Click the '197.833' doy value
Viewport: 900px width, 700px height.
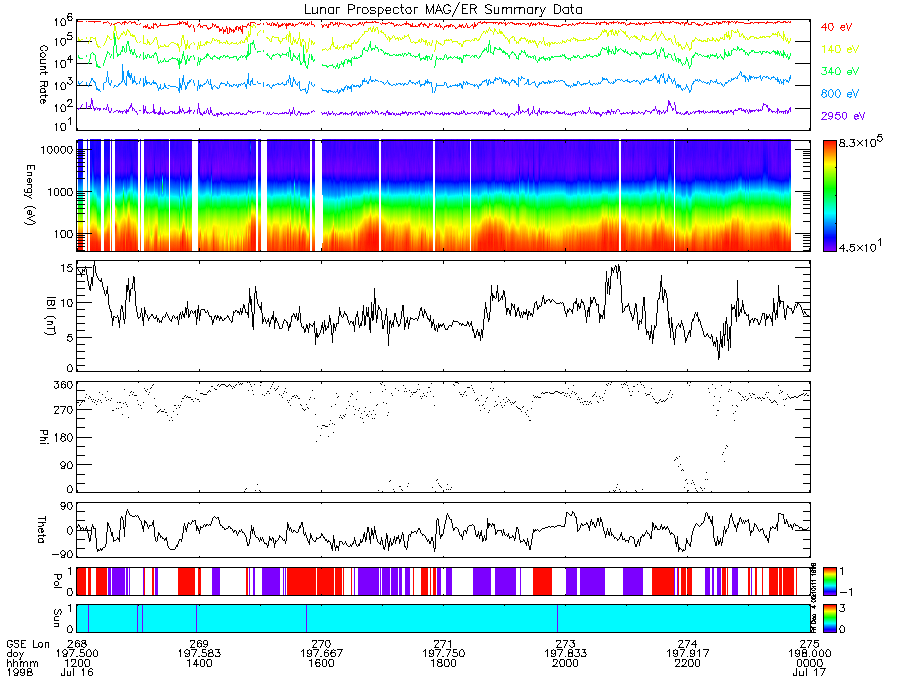tap(565, 654)
